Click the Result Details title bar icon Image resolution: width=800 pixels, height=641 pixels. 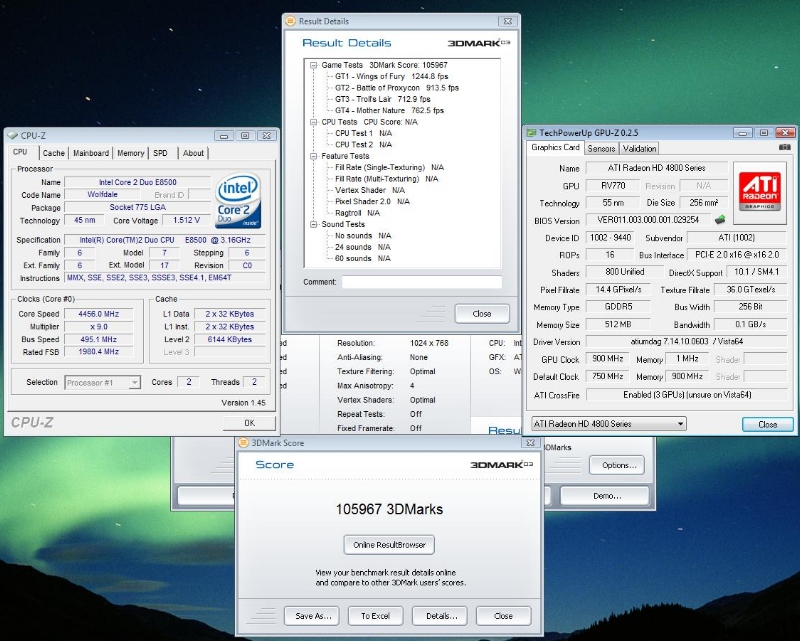coord(290,21)
